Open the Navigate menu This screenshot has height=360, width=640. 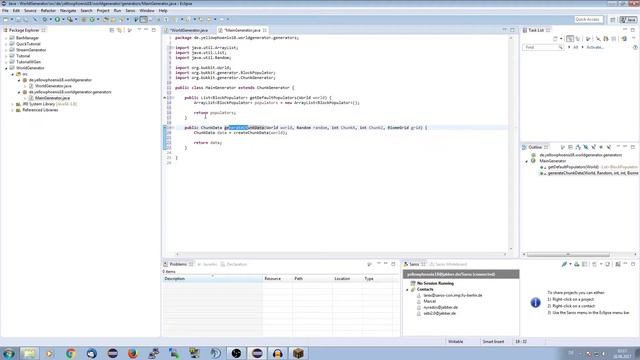68,11
